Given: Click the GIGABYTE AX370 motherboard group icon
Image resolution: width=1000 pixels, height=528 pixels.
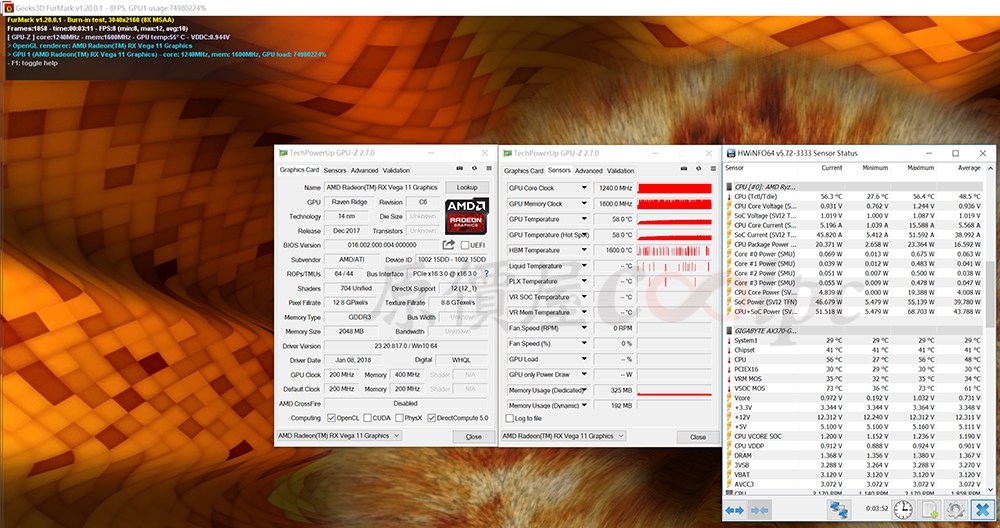Looking at the screenshot, I should pos(730,331).
